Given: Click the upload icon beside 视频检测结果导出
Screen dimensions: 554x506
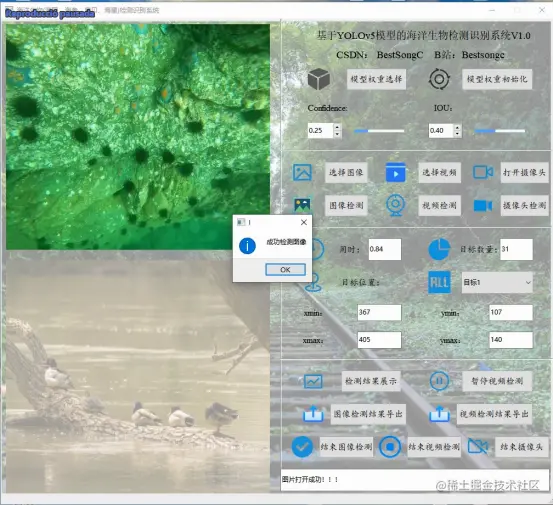Looking at the screenshot, I should 439,414.
